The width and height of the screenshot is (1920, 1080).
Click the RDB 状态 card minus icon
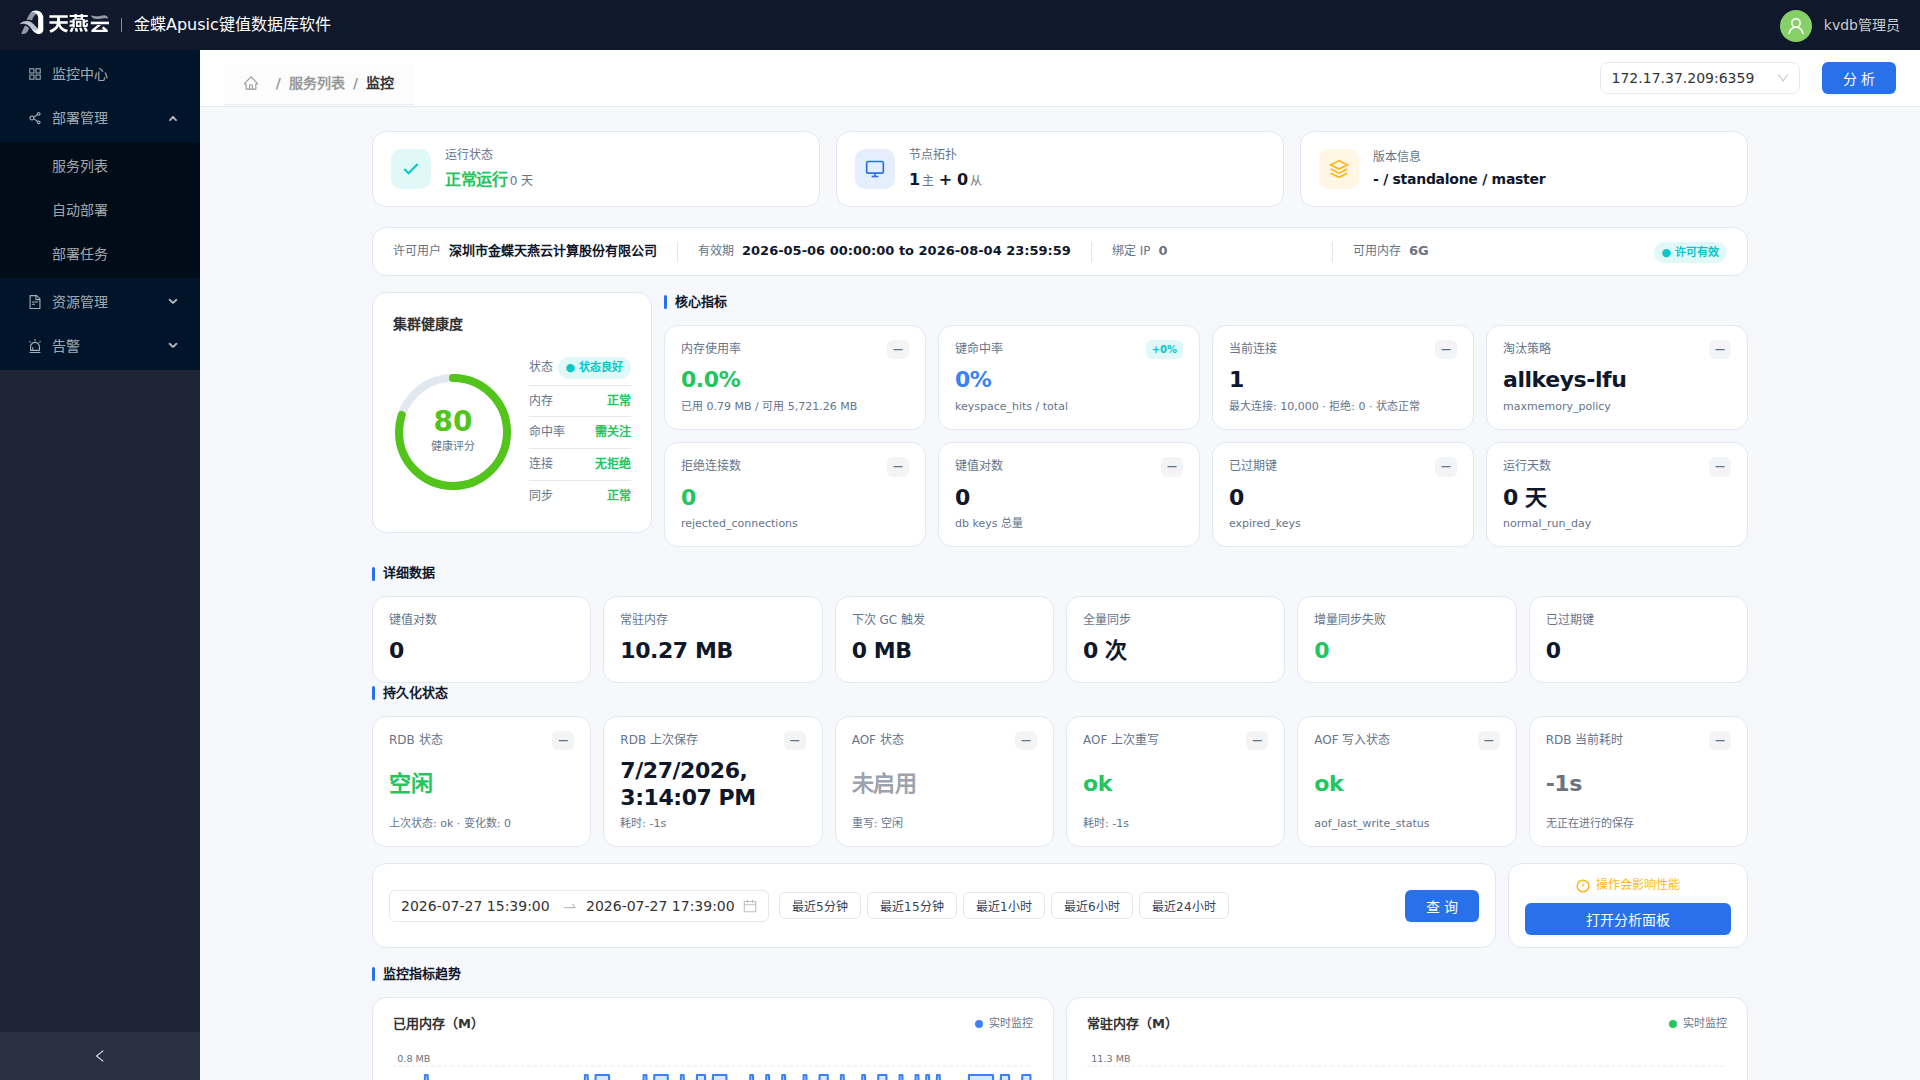pyautogui.click(x=563, y=740)
